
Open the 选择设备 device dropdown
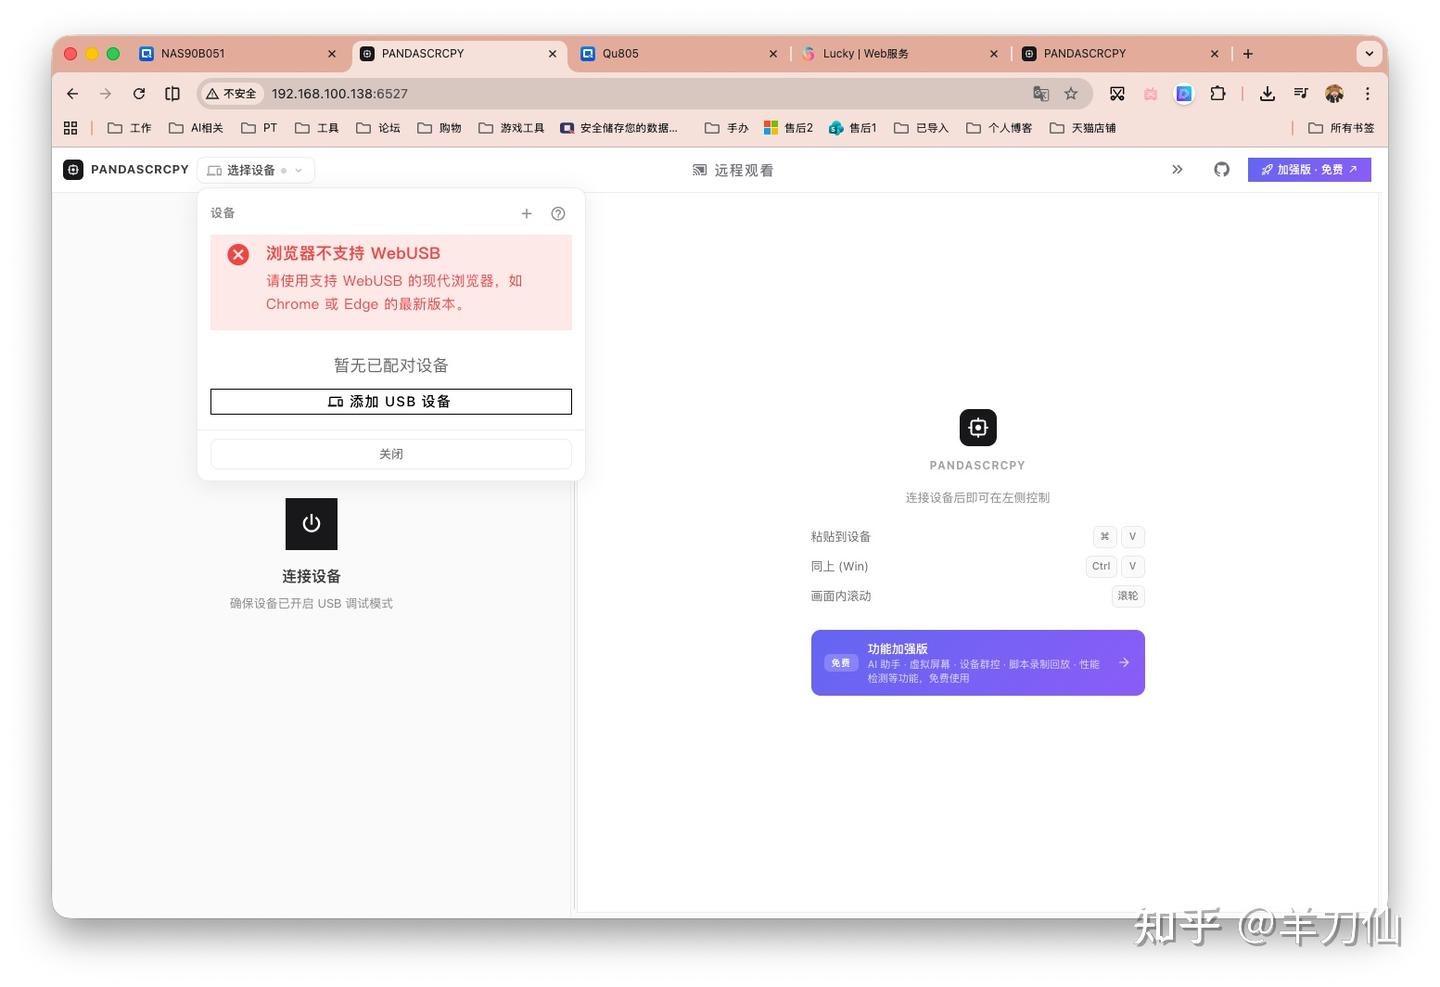256,170
